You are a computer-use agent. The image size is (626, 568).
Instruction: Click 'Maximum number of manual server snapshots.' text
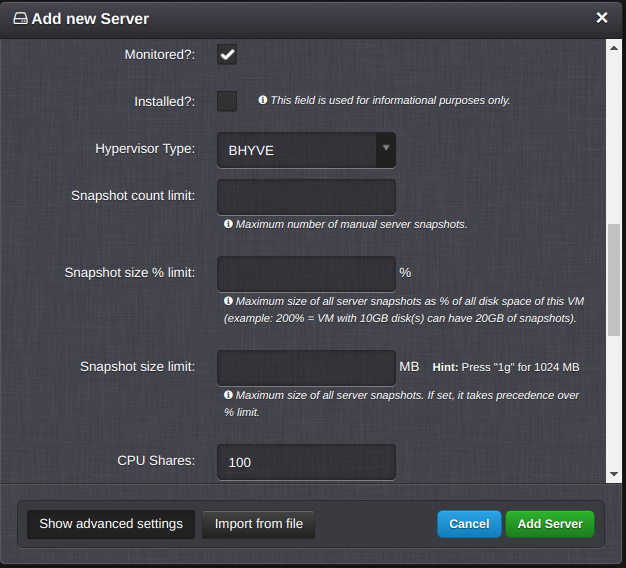pos(351,224)
